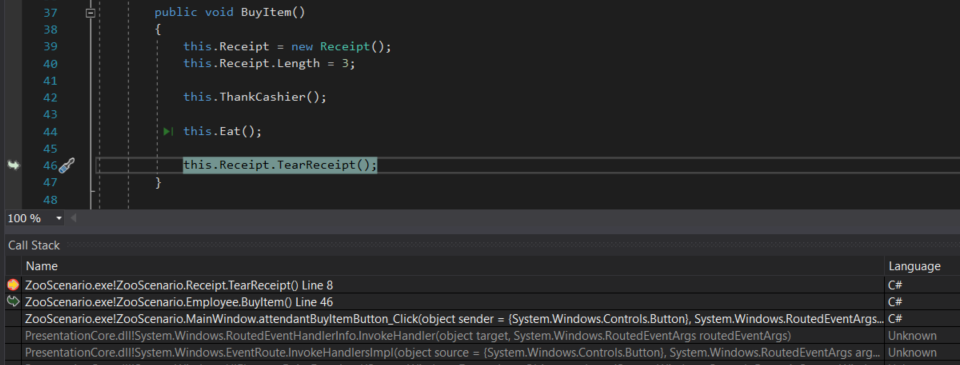Click the red current-frame icon beside the TearReceipt row
Viewport: 960px width, 365px height.
pos(13,285)
